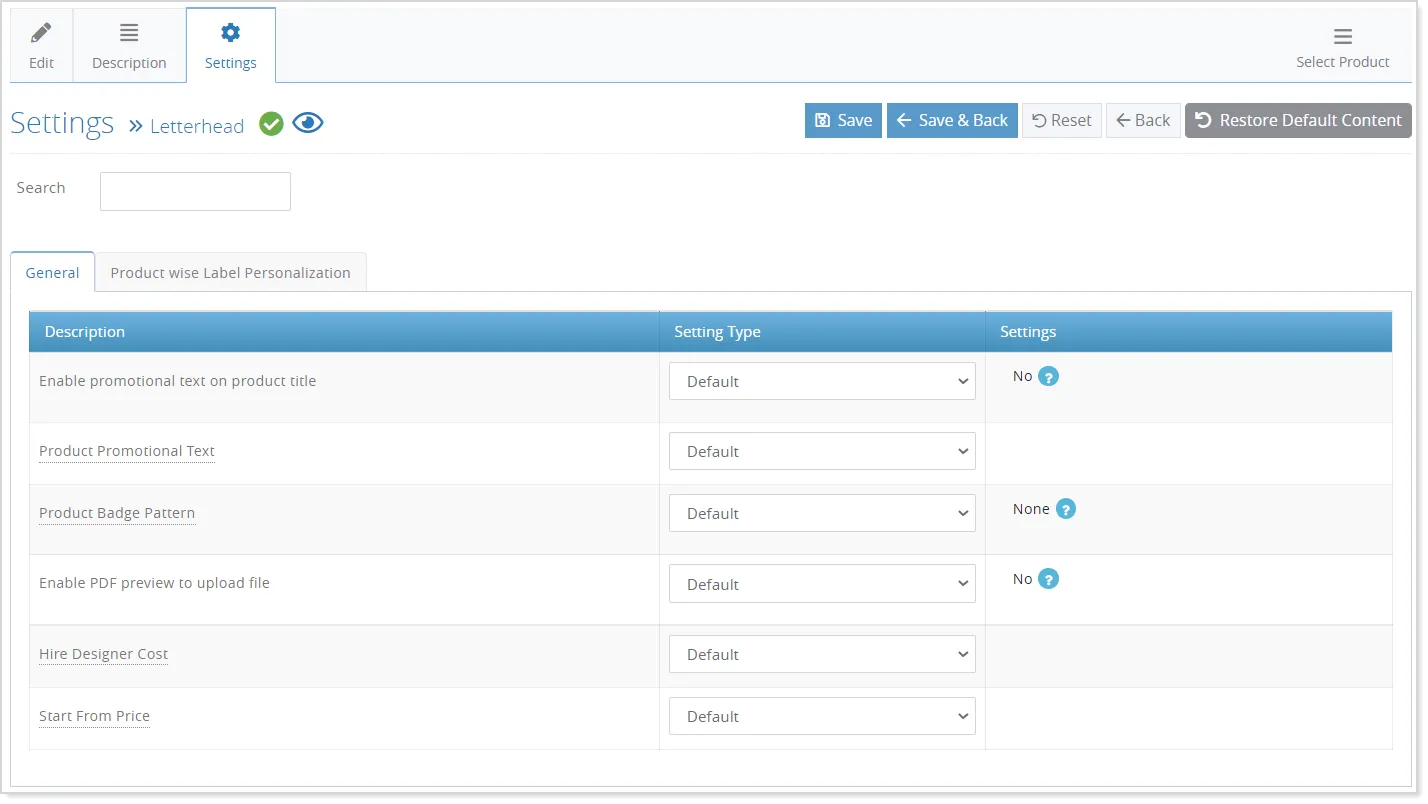Viewport: 1428px width, 804px height.
Task: Open the Select Product menu
Action: coord(1342,47)
